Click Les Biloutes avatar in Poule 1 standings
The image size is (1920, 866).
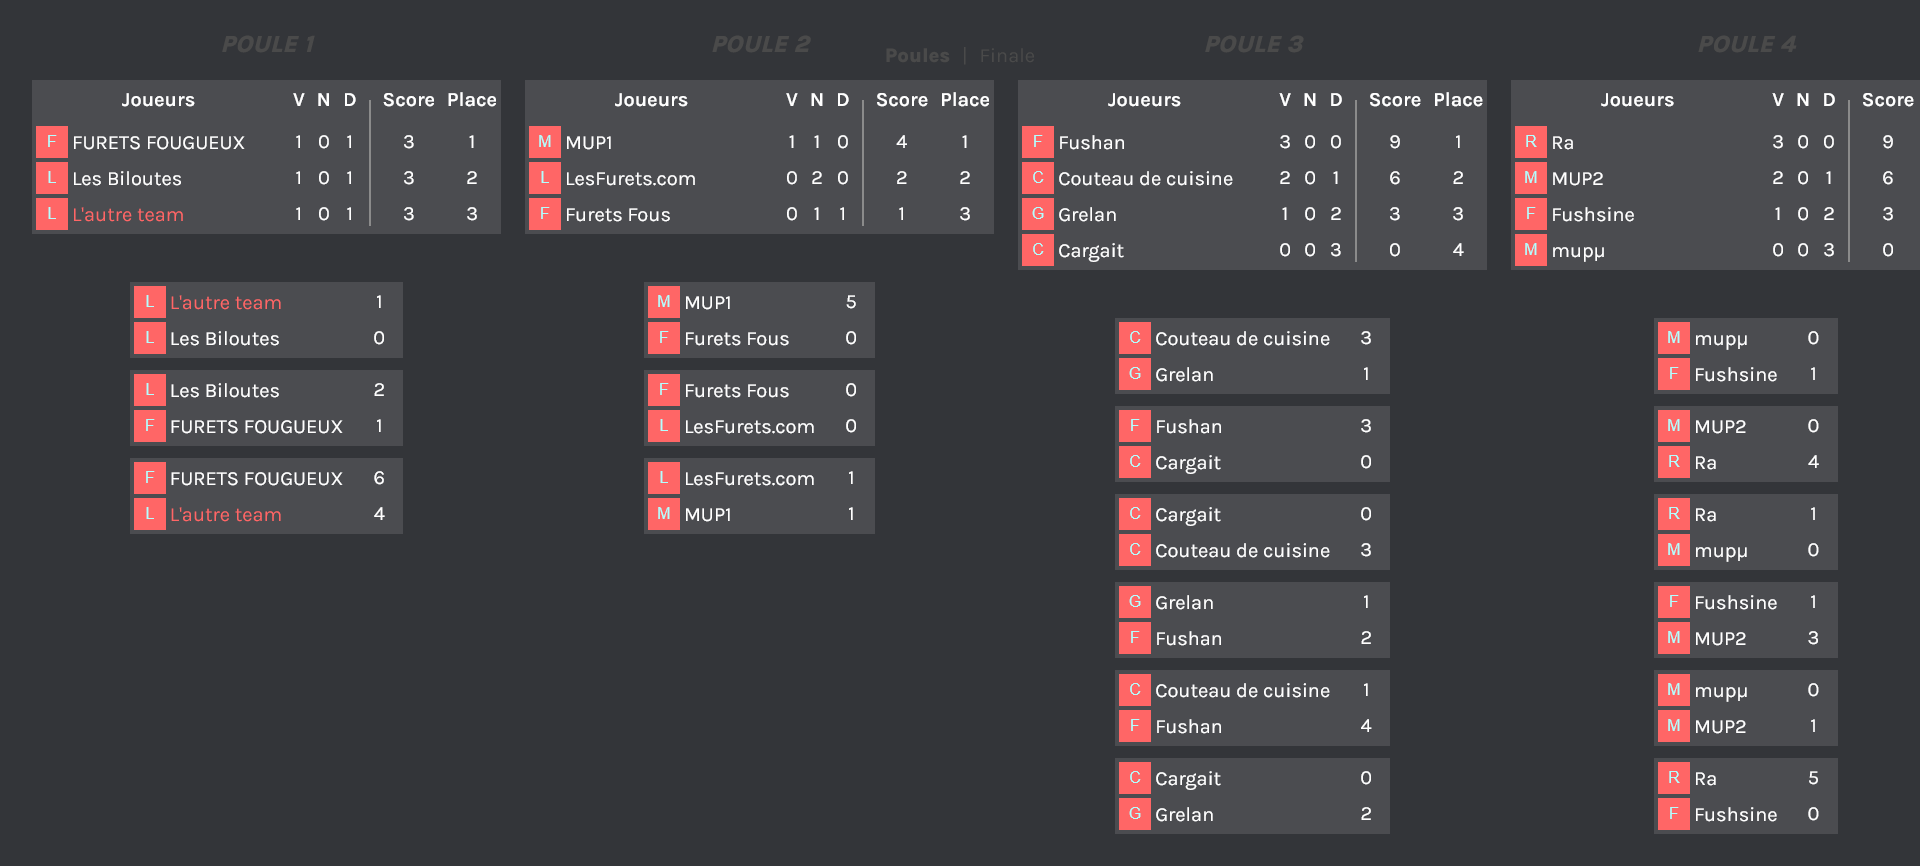pos(51,178)
